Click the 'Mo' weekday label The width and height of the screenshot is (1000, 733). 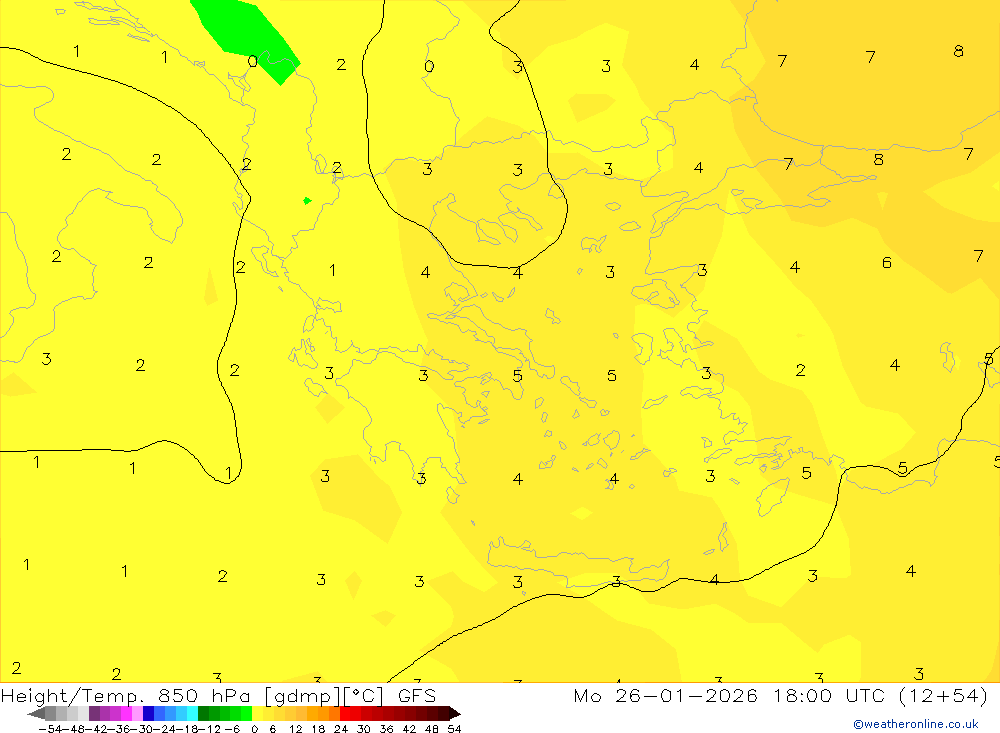point(587,695)
